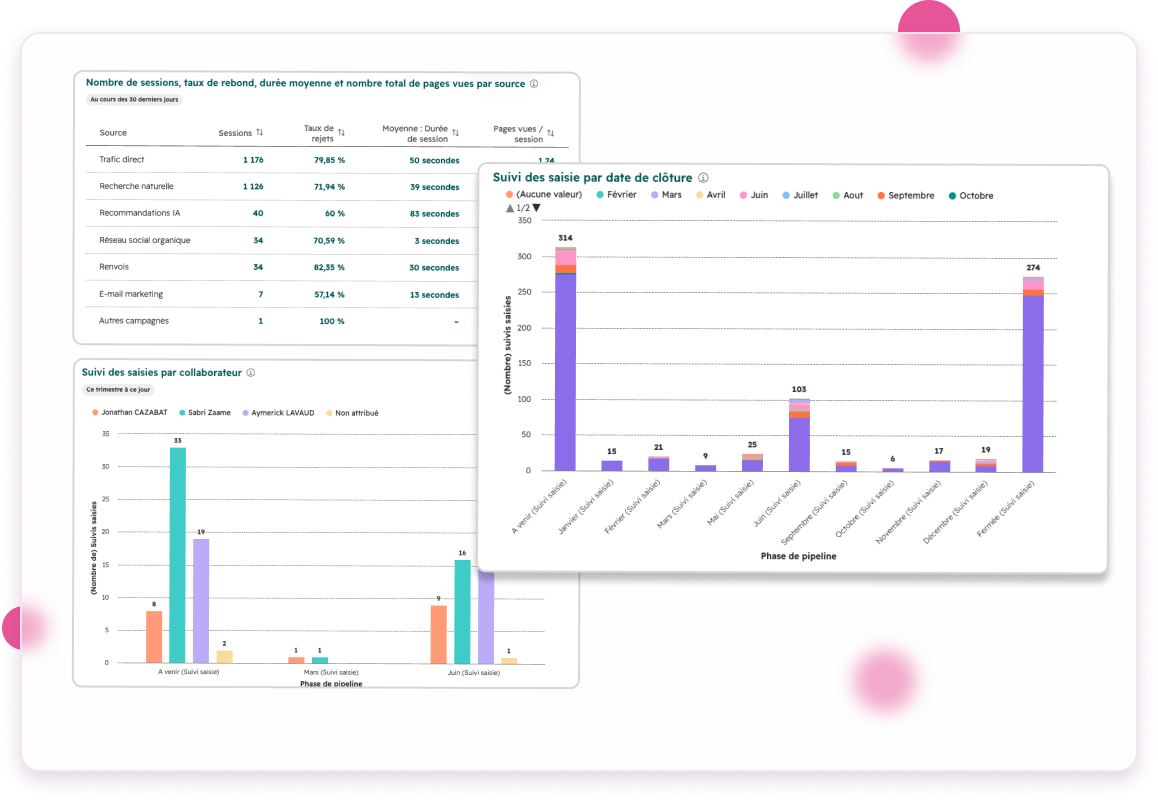This screenshot has height=800, width=1158.
Task: Select the Trafic direct row label
Action: coord(122,160)
